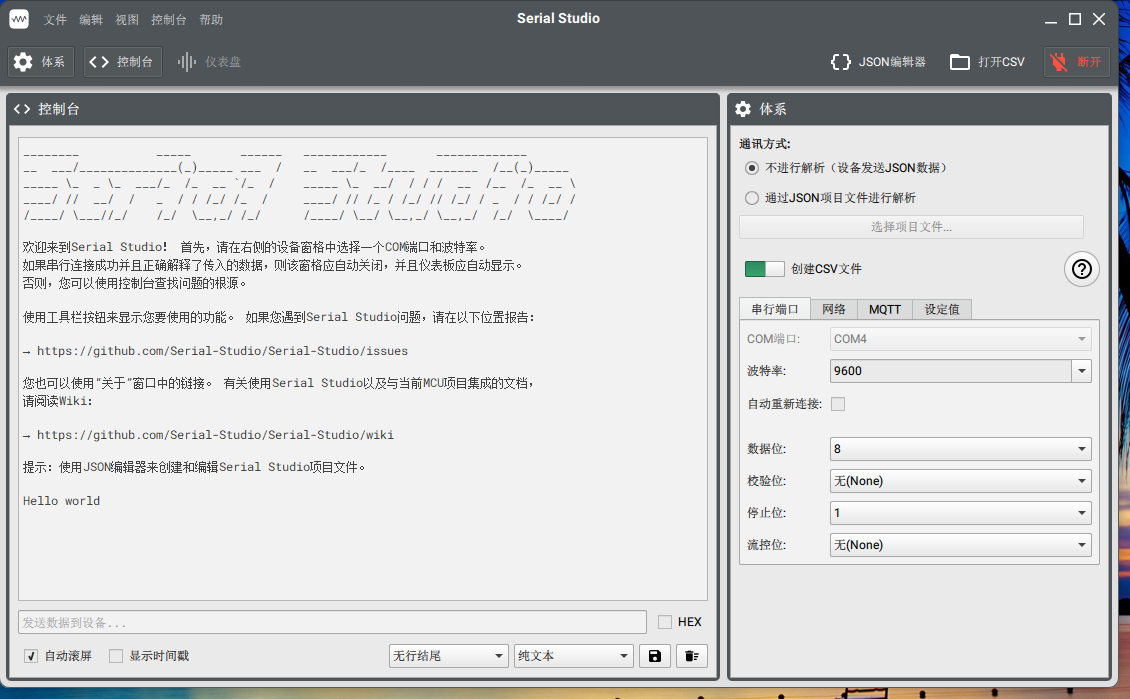Switch to the 设定值 tab
The image size is (1130, 699).
942,309
